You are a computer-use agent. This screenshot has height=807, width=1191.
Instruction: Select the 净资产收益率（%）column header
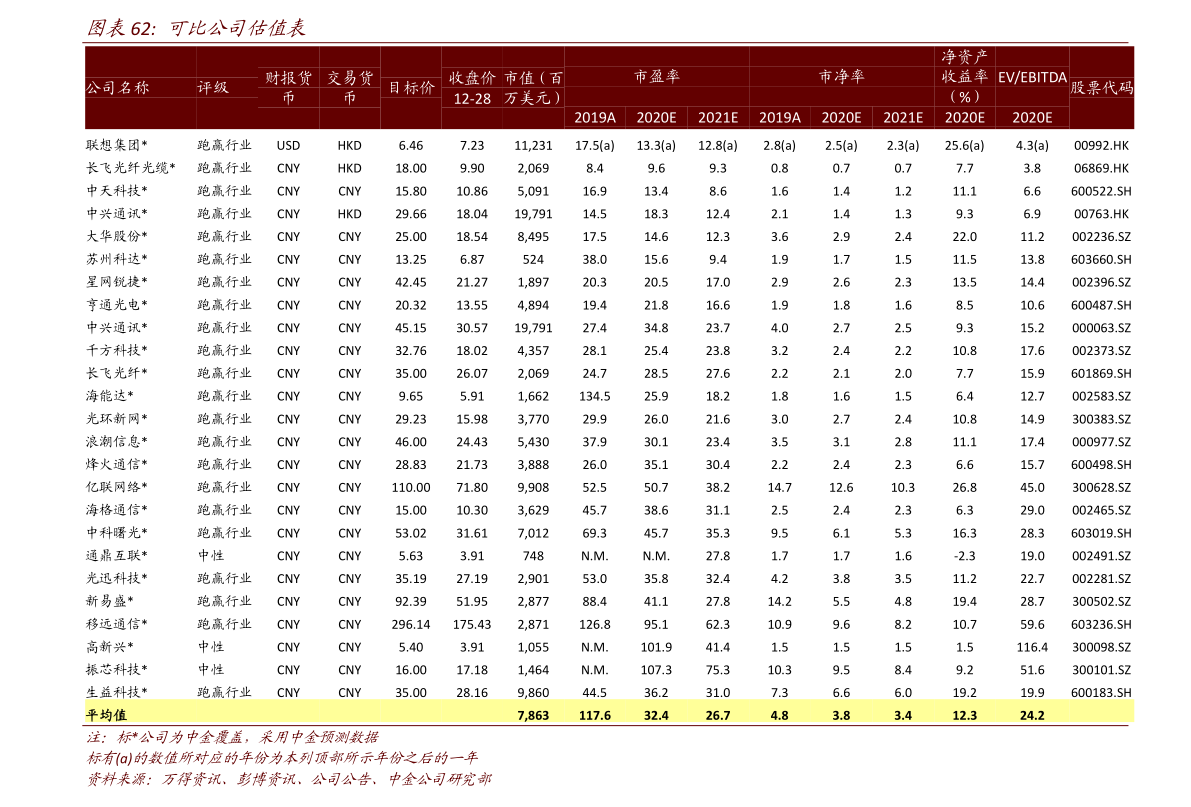coord(964,77)
